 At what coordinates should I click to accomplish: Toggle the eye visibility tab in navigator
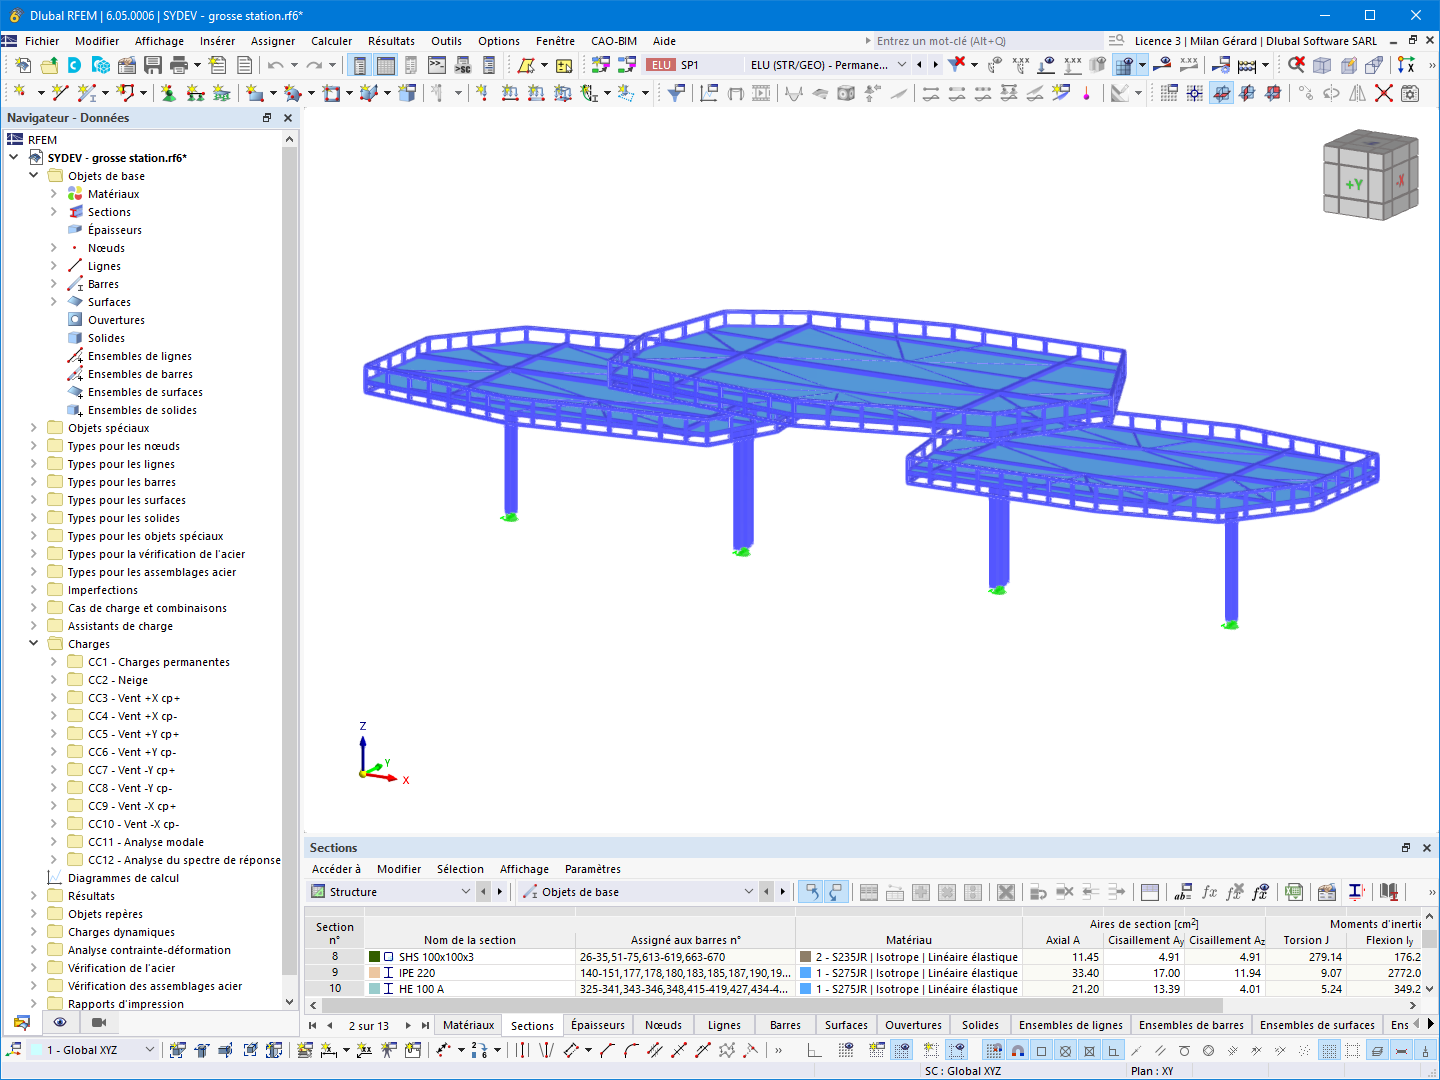coord(60,1022)
